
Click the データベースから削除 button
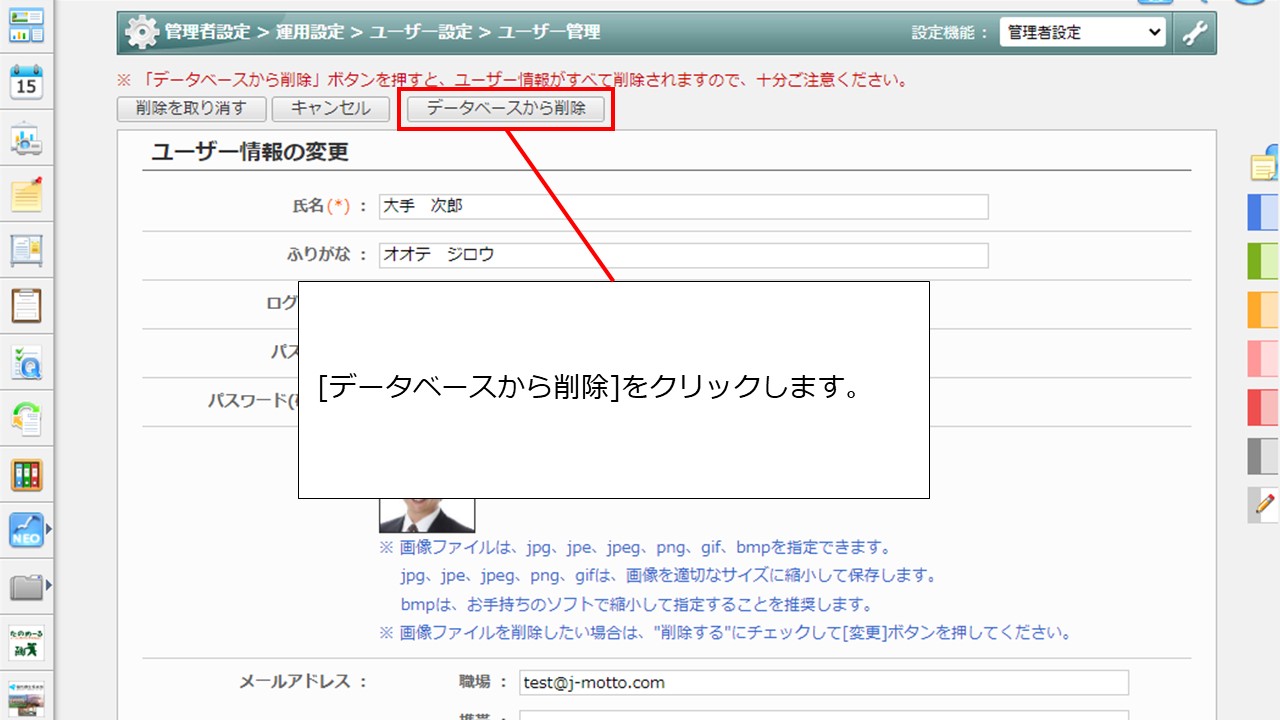(506, 109)
